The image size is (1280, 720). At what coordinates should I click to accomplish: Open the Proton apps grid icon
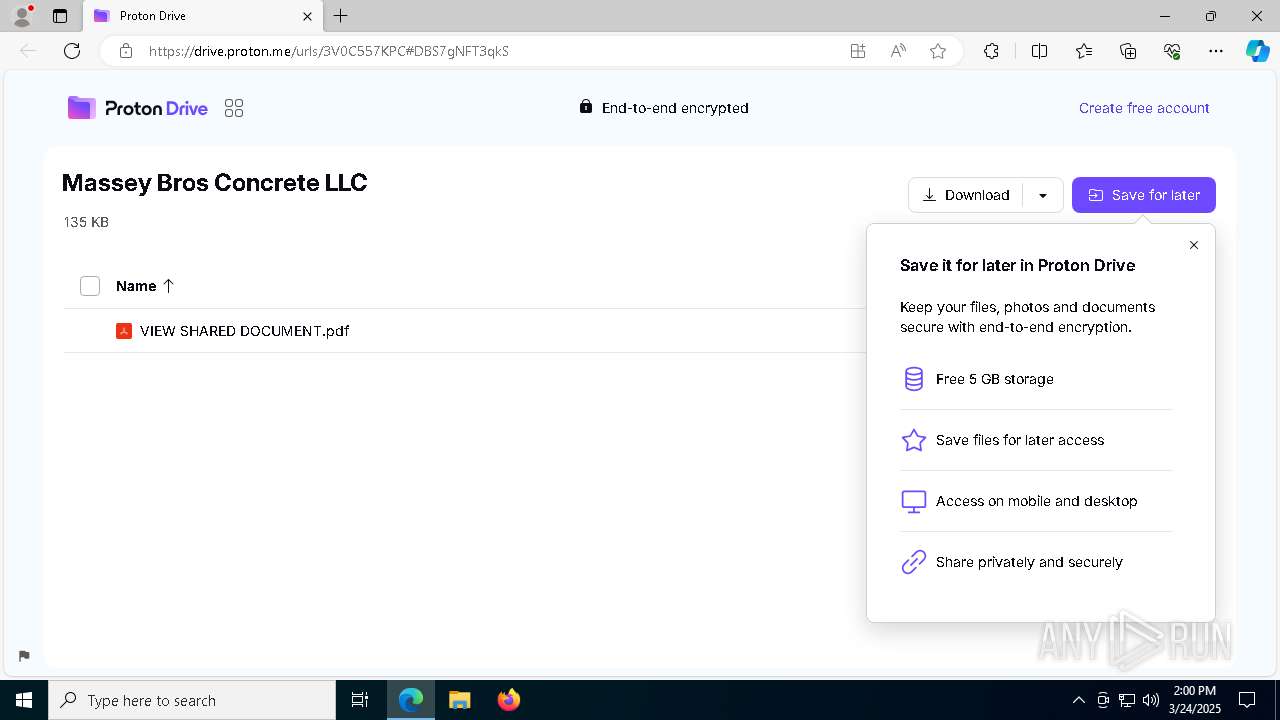point(234,108)
